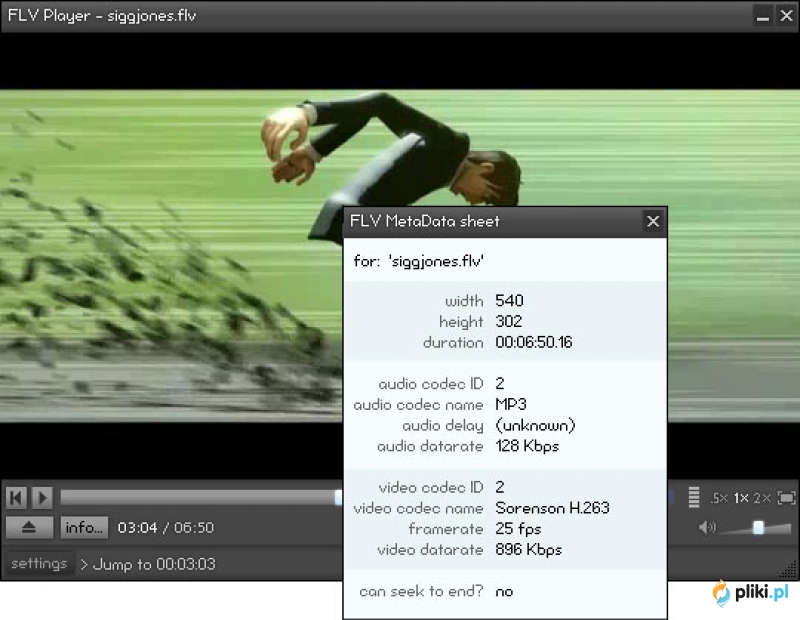Open the info... metadata sheet
Viewport: 800px width, 620px height.
pyautogui.click(x=84, y=528)
